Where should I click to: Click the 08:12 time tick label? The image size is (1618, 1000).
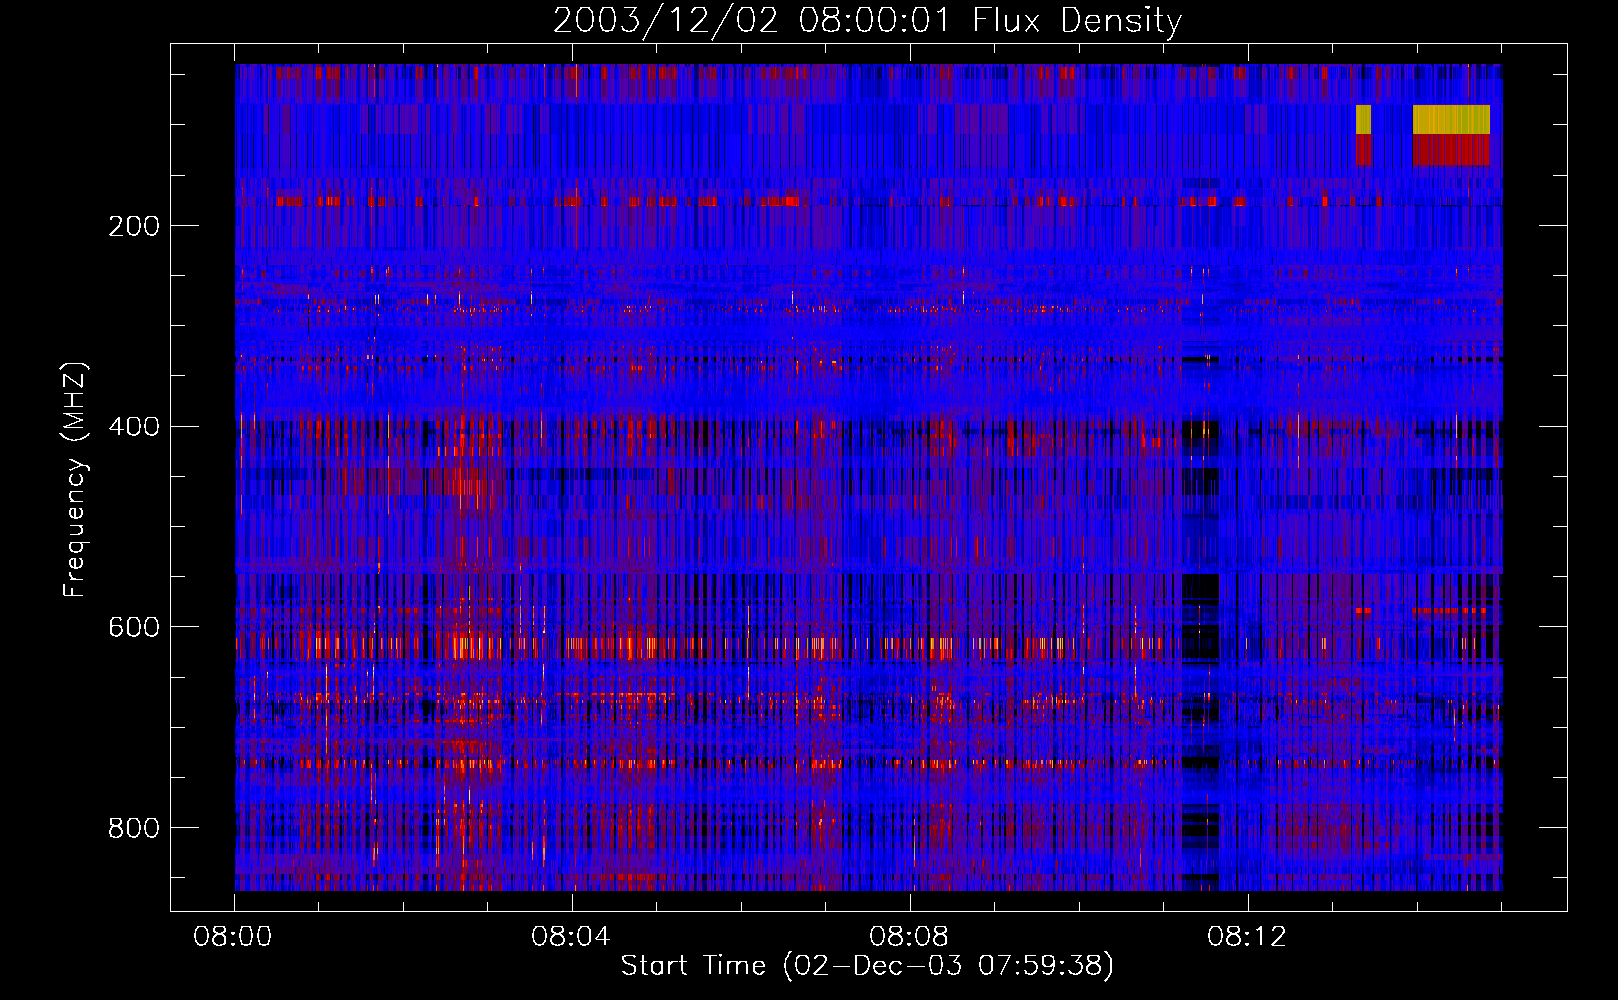1247,937
